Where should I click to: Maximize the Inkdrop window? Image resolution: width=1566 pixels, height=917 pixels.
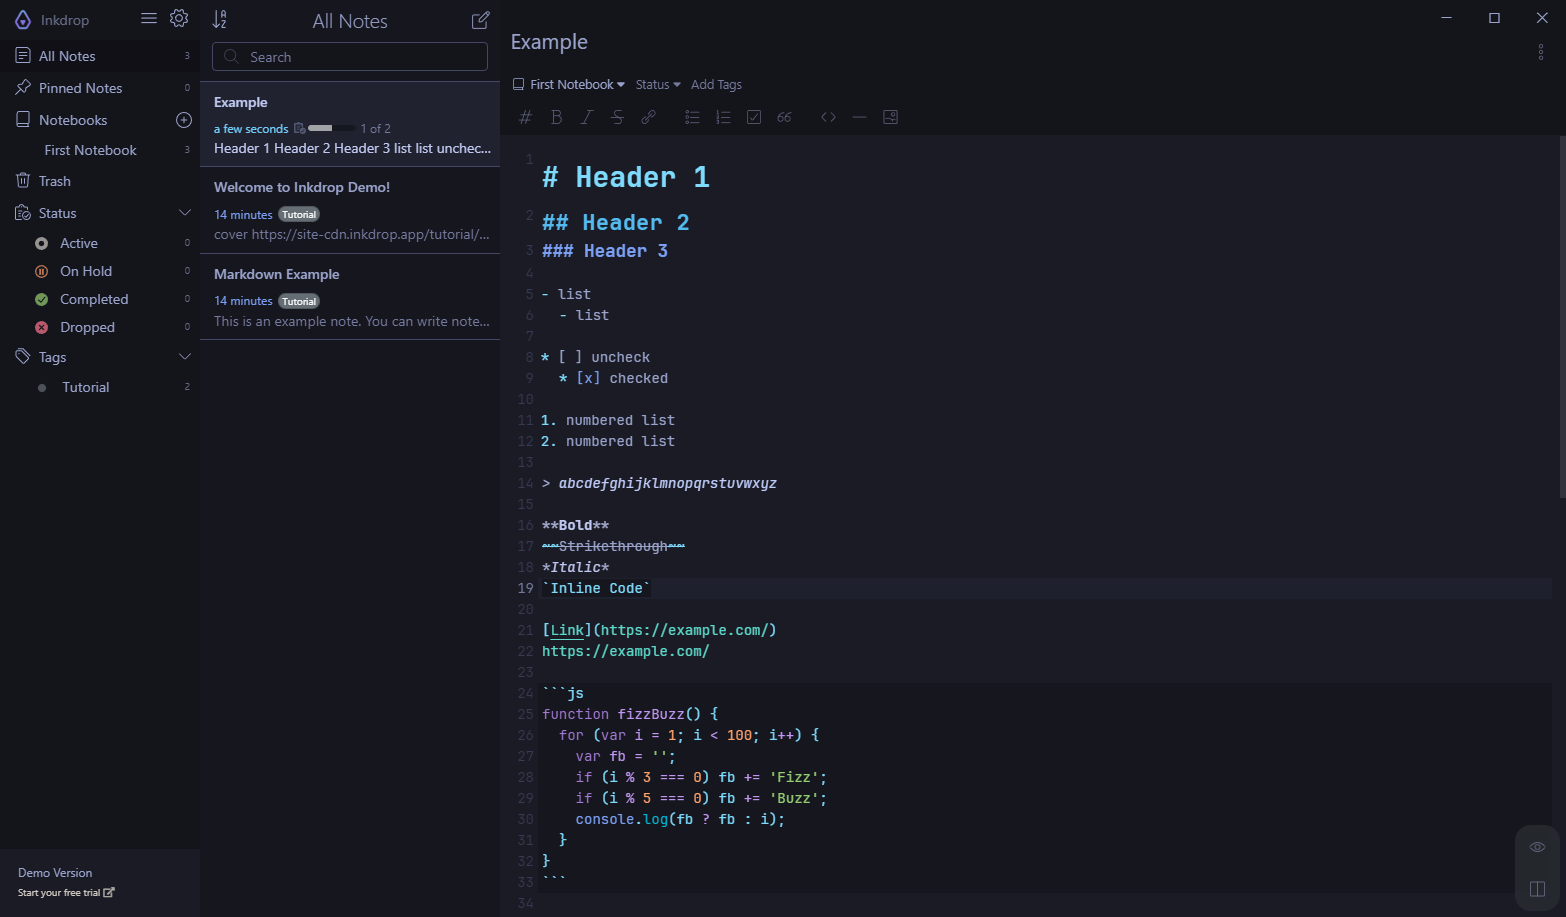1494,17
